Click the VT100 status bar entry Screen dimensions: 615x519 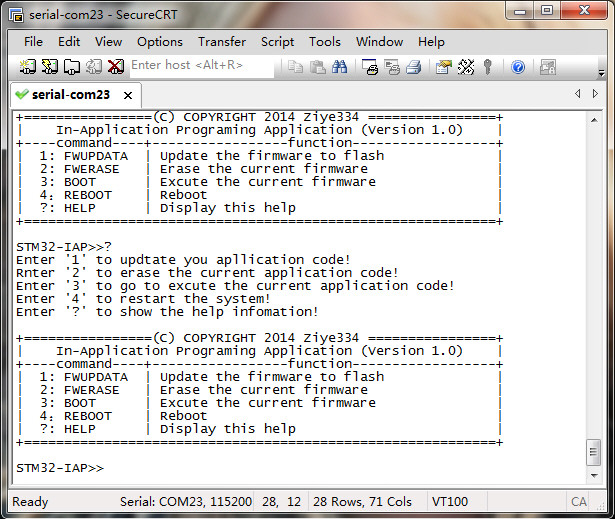click(449, 501)
